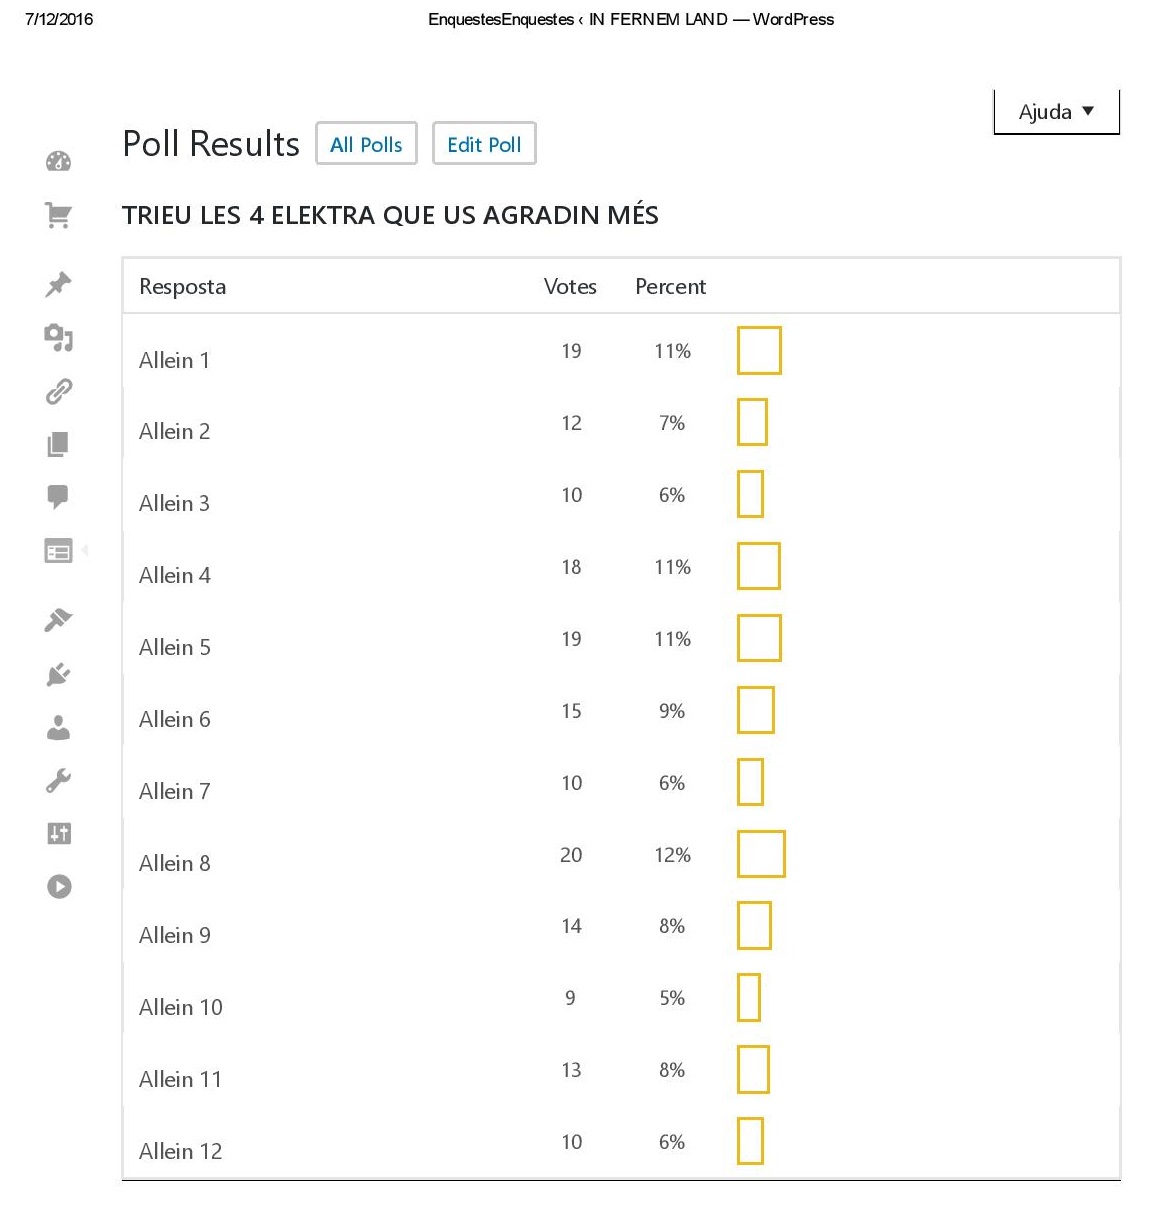Image resolution: width=1157 pixels, height=1217 pixels.
Task: Open the shopping cart icon in sidebar
Action: [59, 215]
